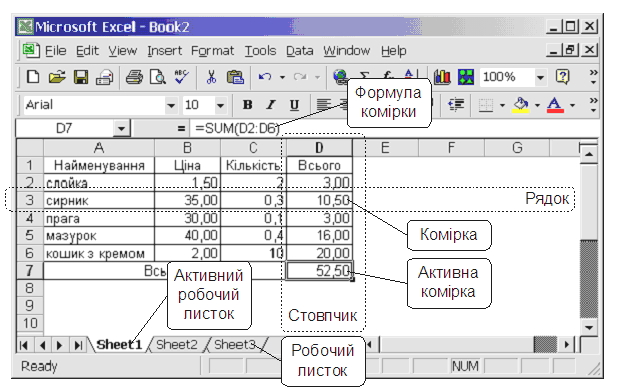This screenshot has height=392, width=618.
Task: Go to next sheet tab arrow
Action: click(x=60, y=346)
